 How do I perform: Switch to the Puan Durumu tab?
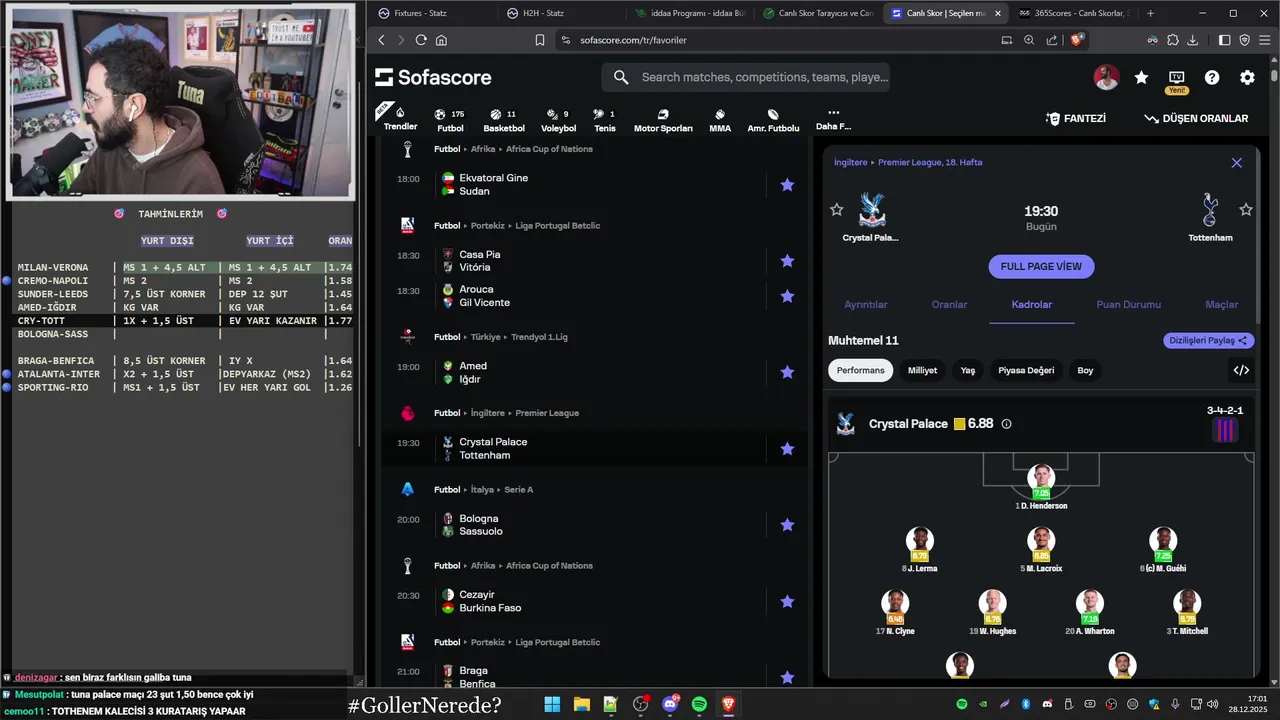[1128, 304]
